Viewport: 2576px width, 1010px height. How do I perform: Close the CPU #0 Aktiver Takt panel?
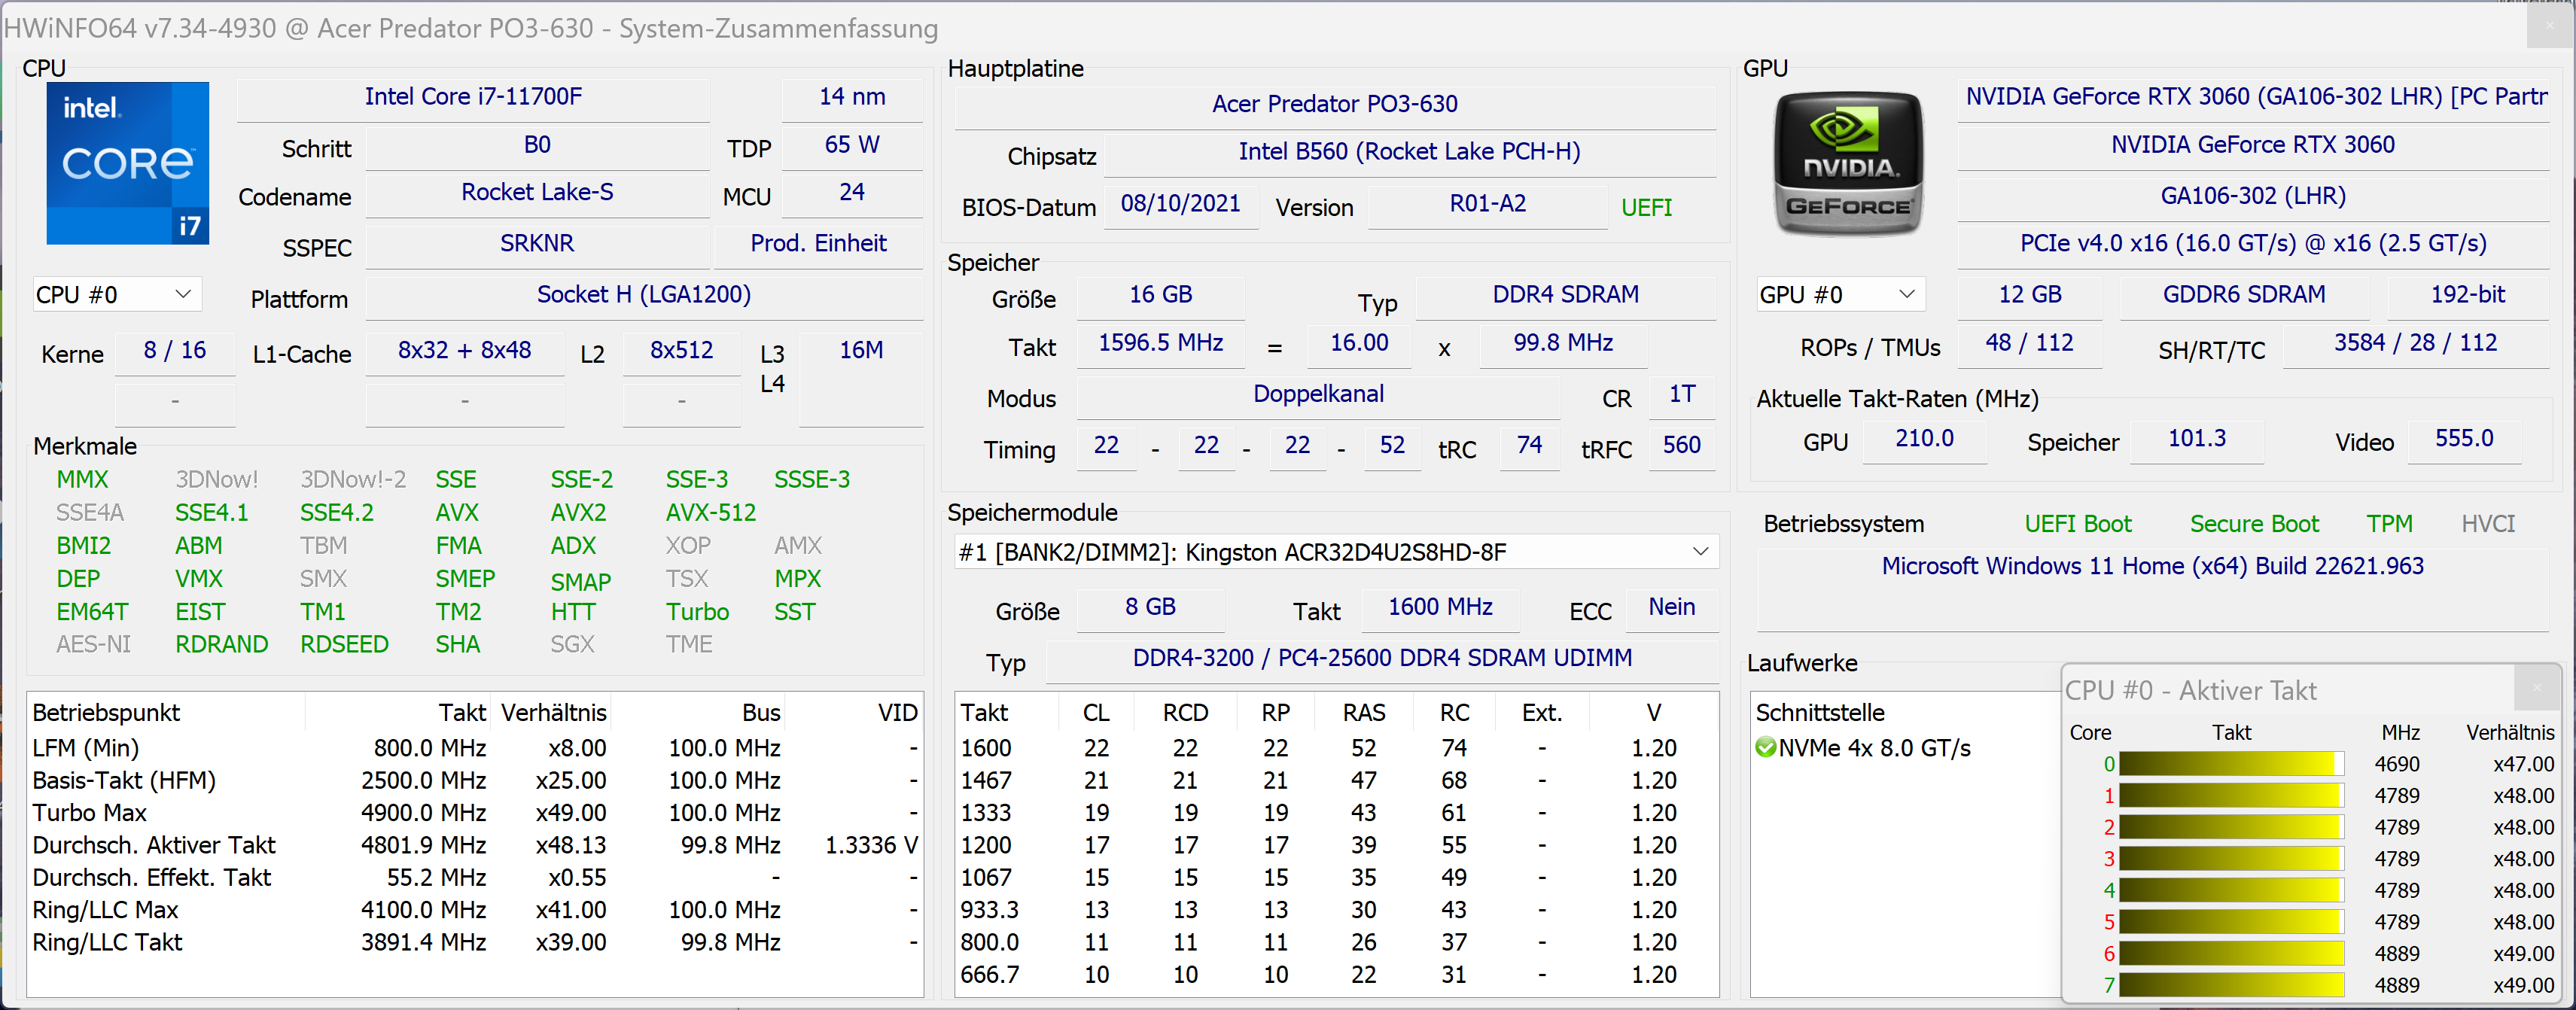2536,688
